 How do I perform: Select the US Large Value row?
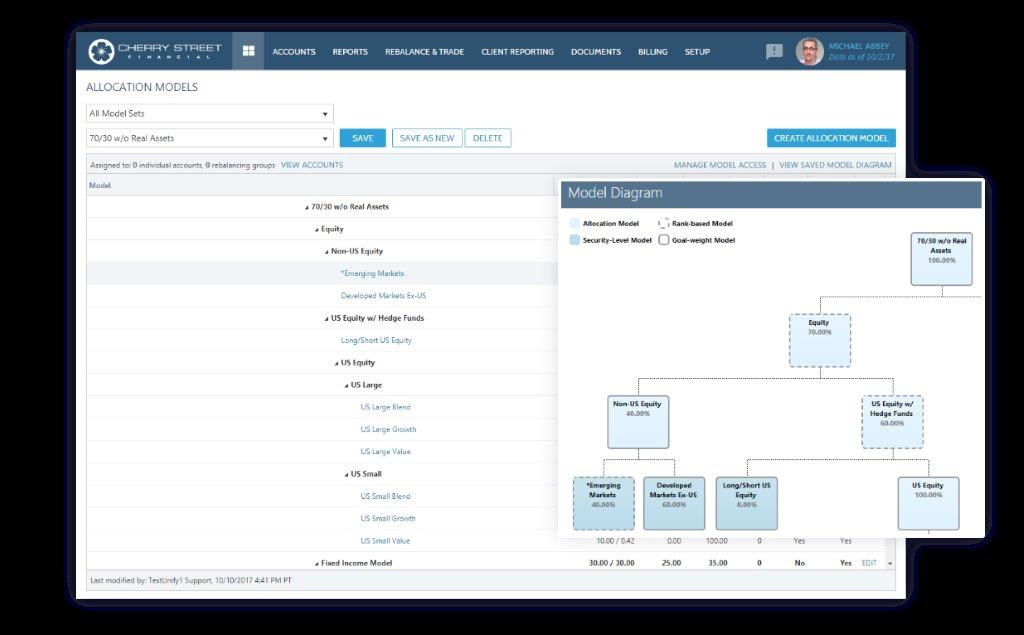[385, 451]
